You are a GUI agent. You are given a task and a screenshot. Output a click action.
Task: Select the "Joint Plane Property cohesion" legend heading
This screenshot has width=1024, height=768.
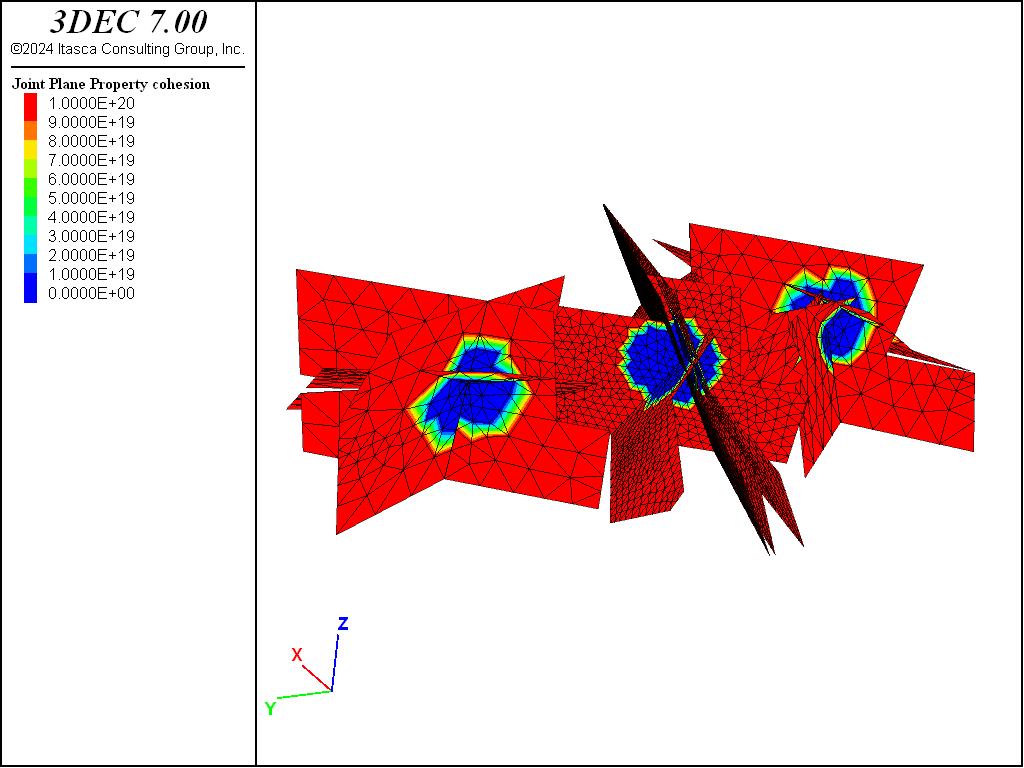(x=111, y=84)
